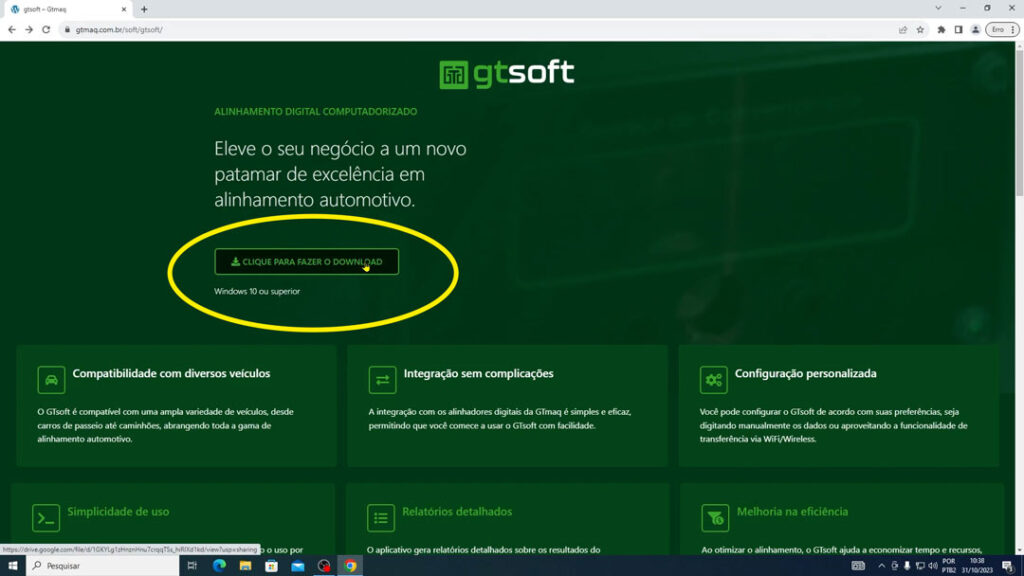Open the volume control in system tray
The height and width of the screenshot is (576, 1024).
(933, 566)
